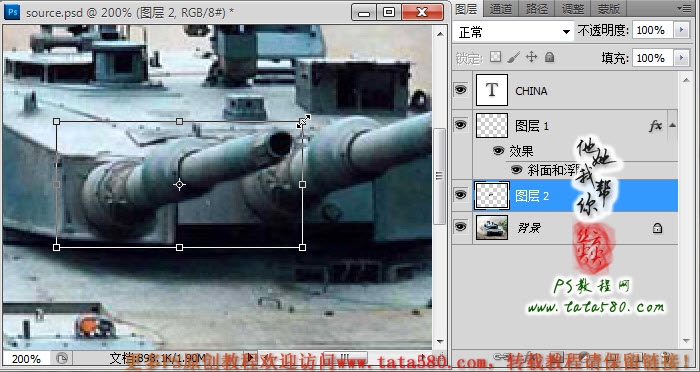Click the bottom-right transform handle
This screenshot has width=700, height=372.
click(303, 247)
